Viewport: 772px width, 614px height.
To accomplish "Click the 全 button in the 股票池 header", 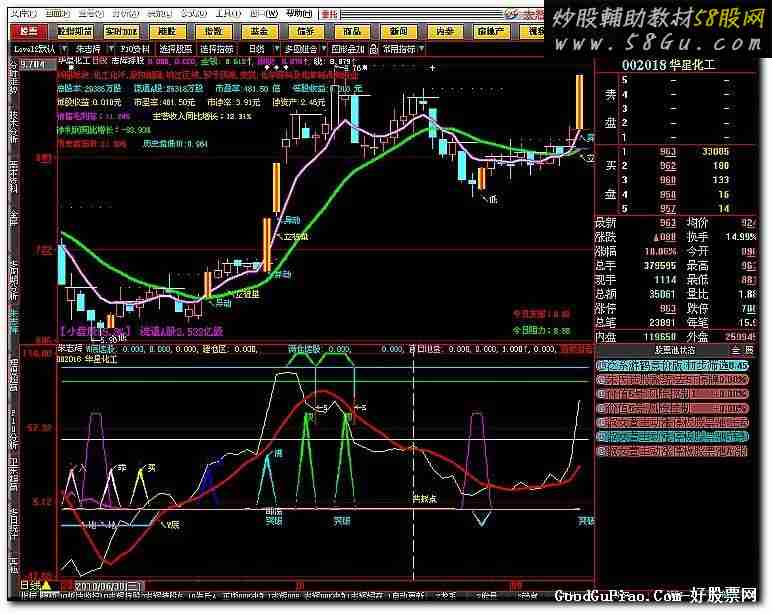I will click(x=736, y=350).
